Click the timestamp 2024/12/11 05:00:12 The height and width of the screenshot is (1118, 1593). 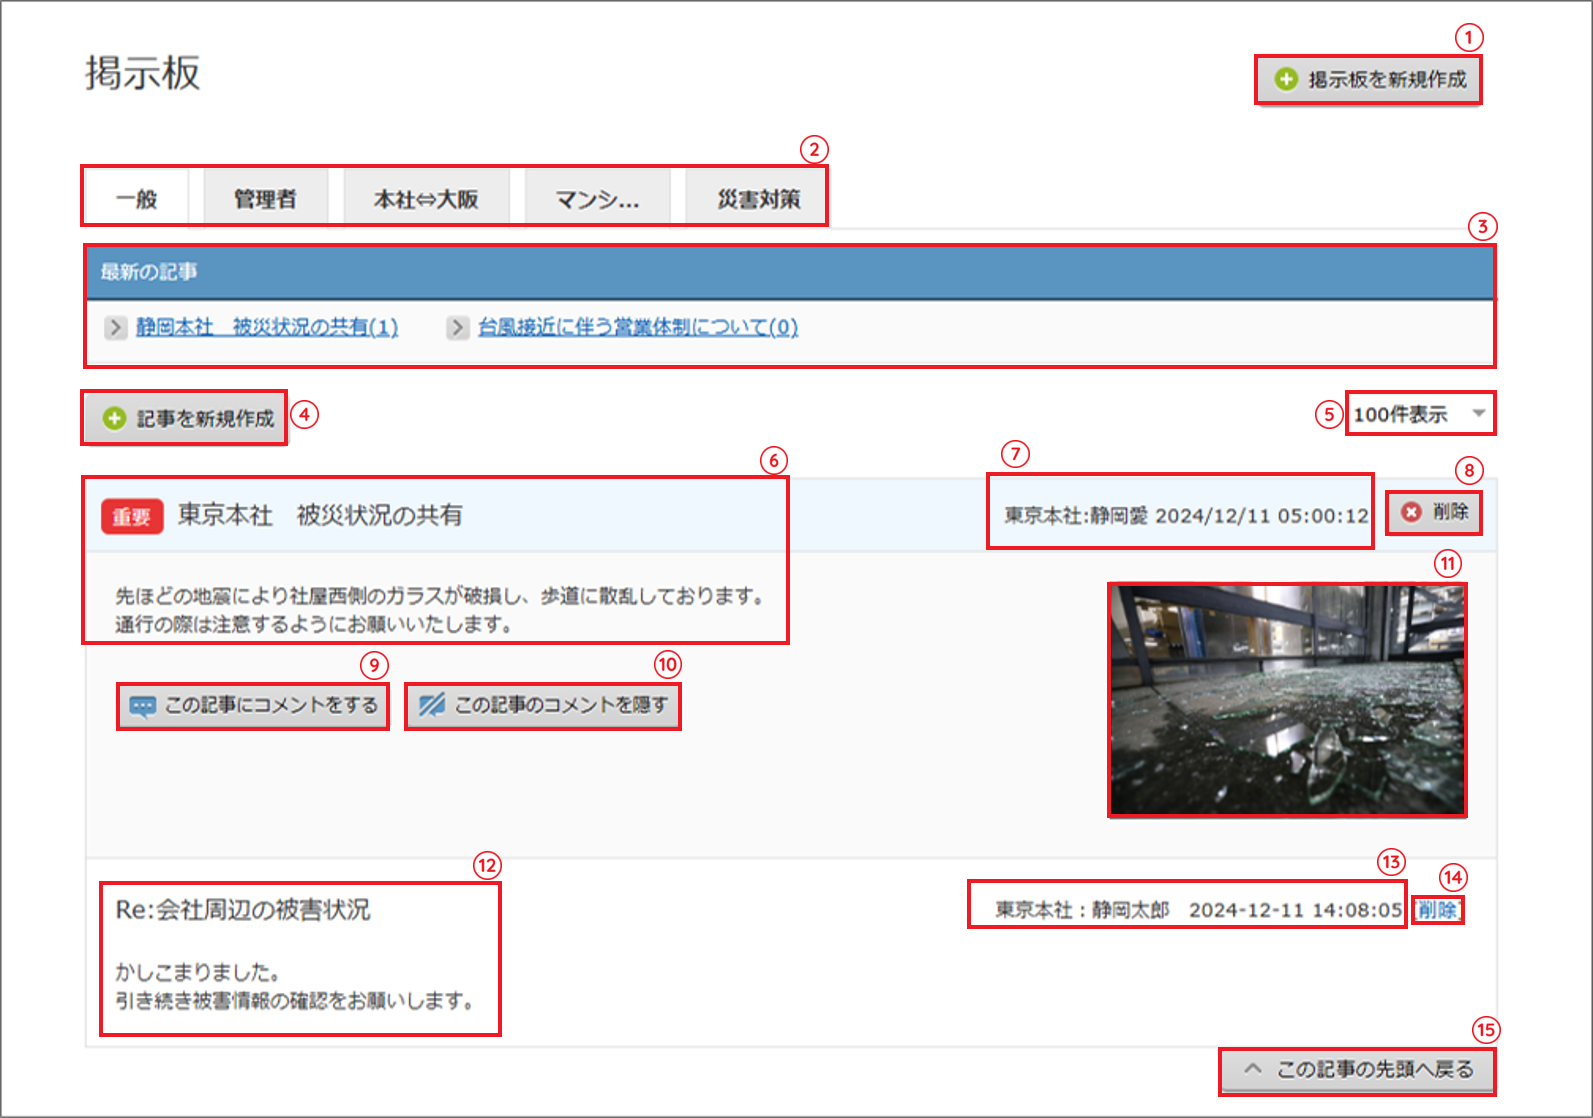click(1262, 516)
